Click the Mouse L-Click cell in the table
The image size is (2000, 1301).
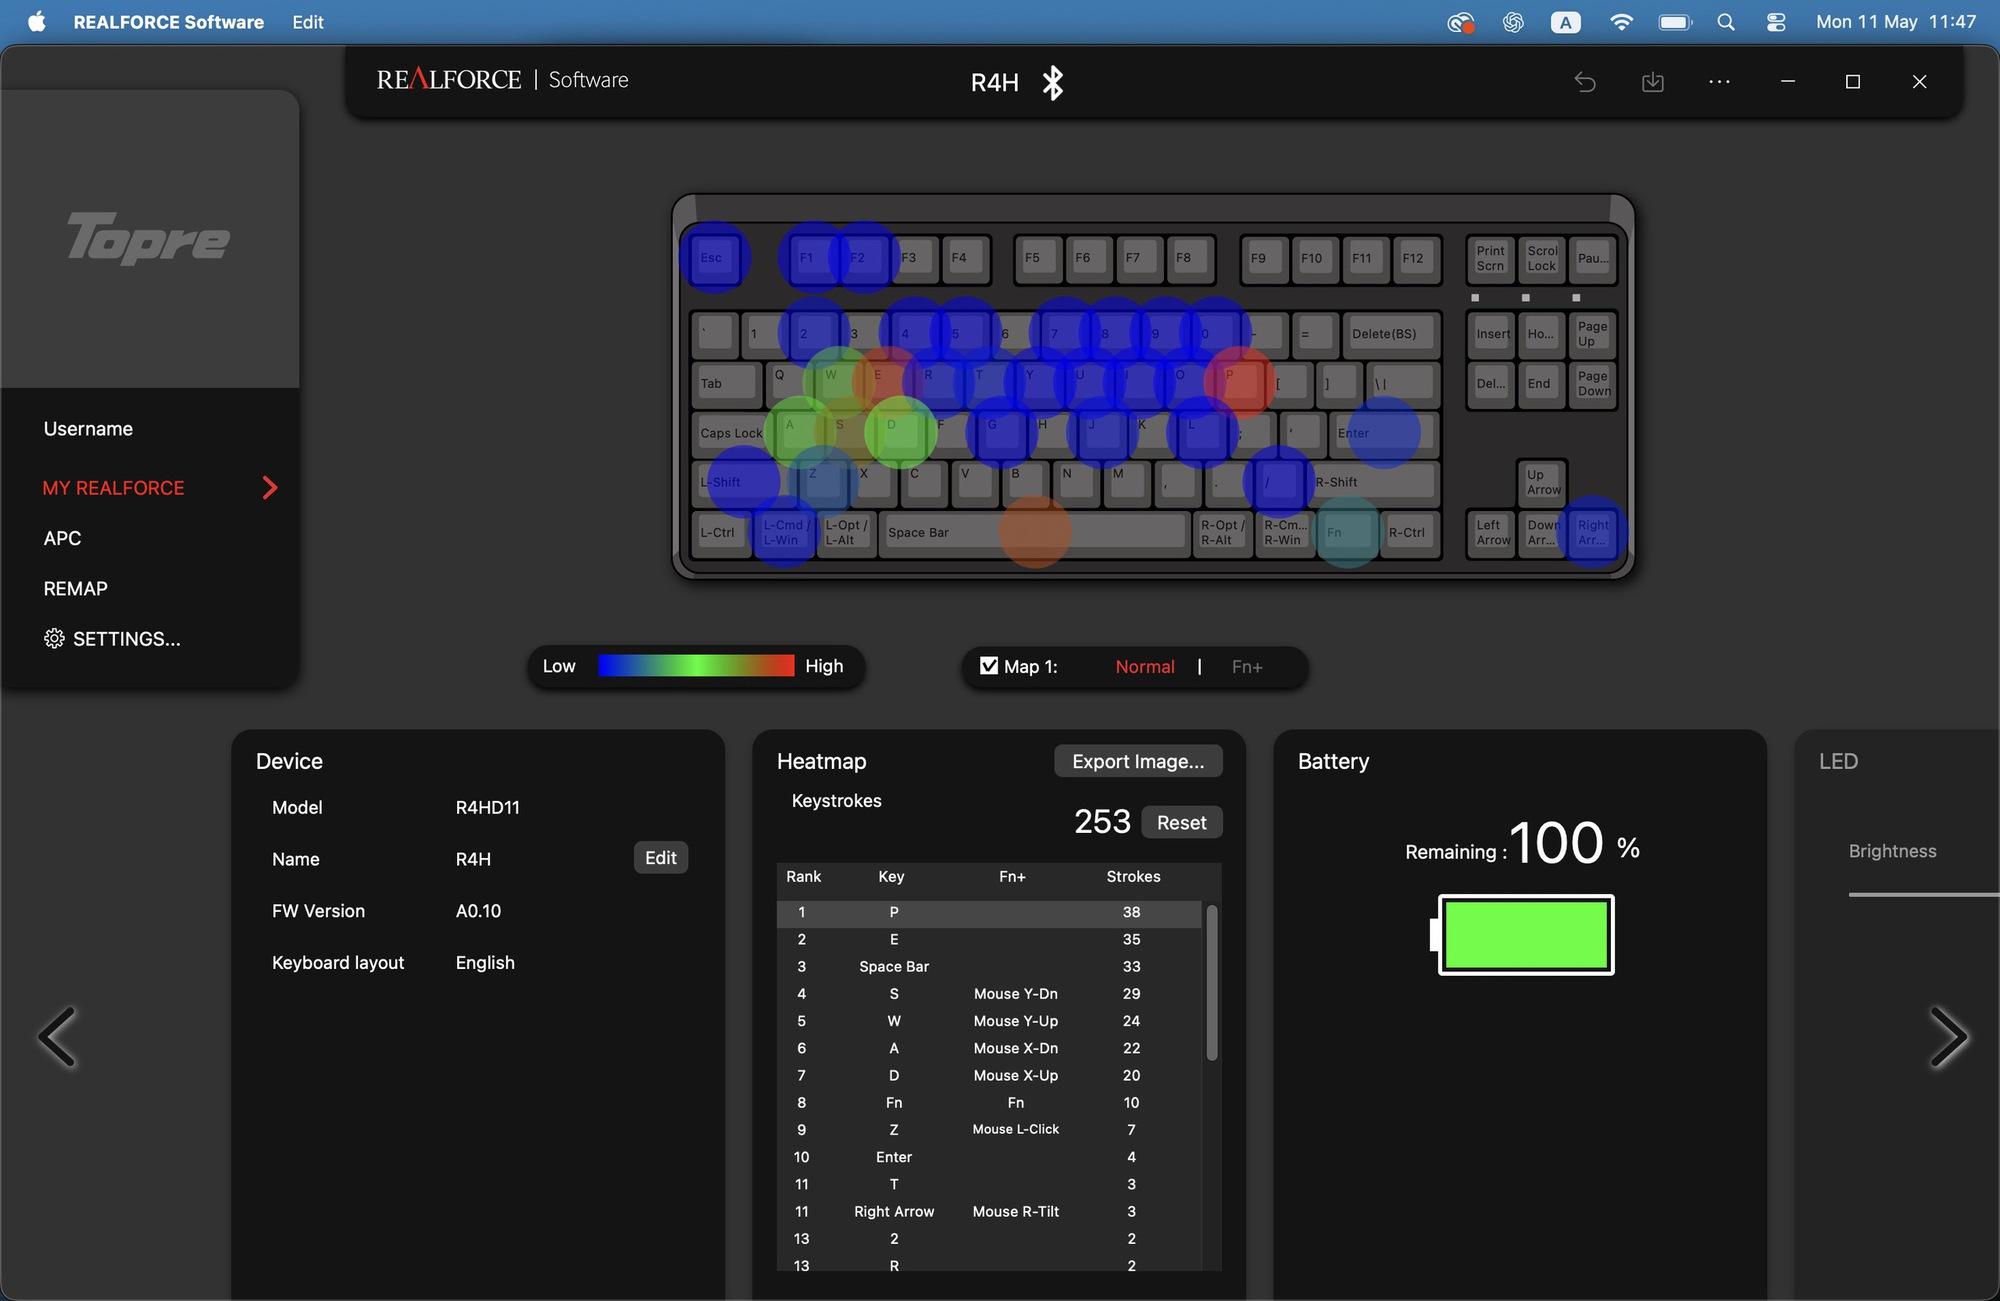(x=1016, y=1130)
